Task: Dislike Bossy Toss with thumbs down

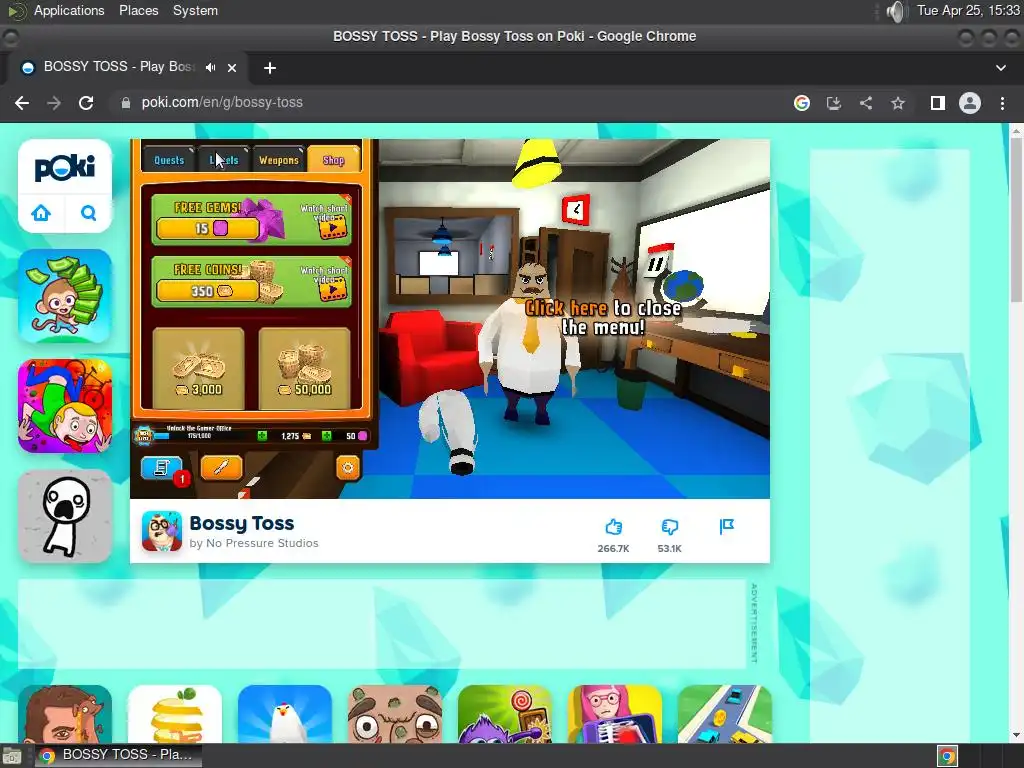Action: coord(669,527)
